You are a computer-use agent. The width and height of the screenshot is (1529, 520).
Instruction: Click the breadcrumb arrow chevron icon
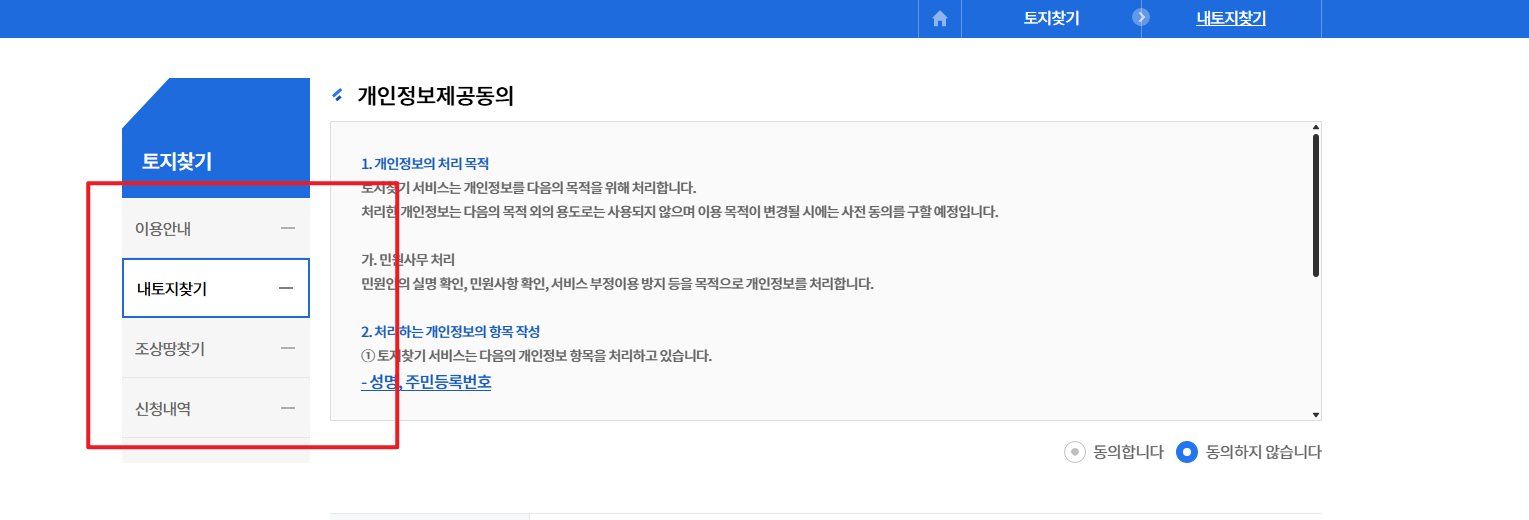click(1142, 17)
